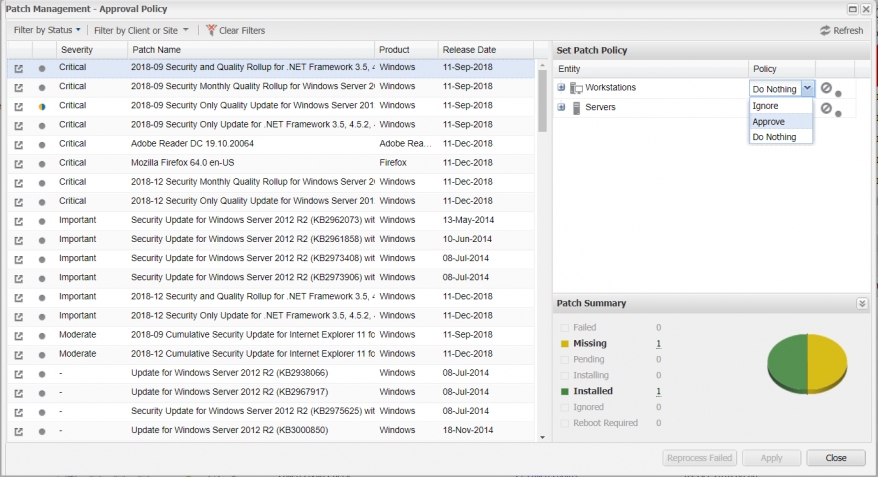
Task: Click status dot of KB3000850 row
Action: (42, 431)
